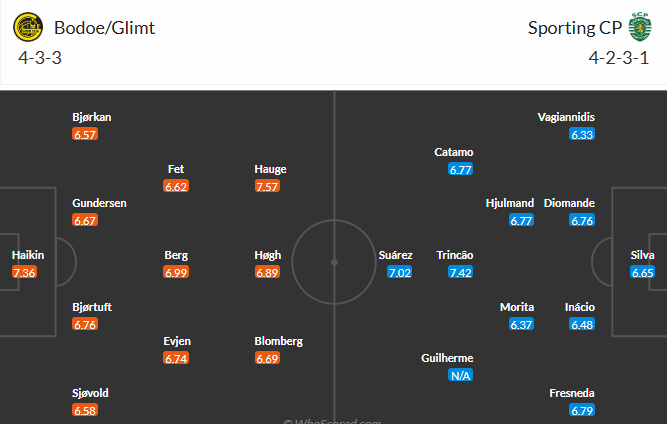Select Høgh's 6.89 rating badge
Image resolution: width=667 pixels, height=424 pixels.
267,272
